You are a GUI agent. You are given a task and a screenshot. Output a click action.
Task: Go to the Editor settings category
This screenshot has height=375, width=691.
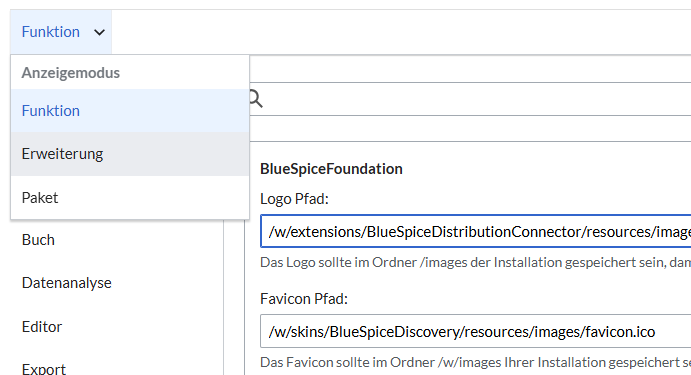(x=42, y=327)
